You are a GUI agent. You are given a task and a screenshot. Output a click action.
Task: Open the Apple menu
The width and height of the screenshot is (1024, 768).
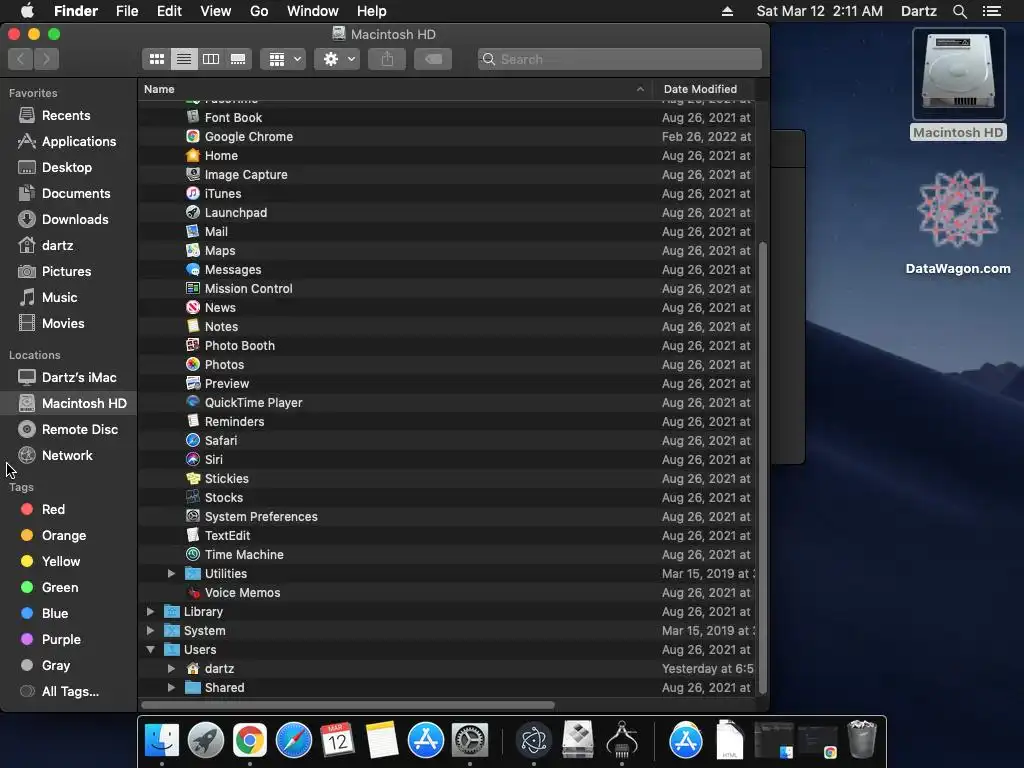[x=27, y=11]
